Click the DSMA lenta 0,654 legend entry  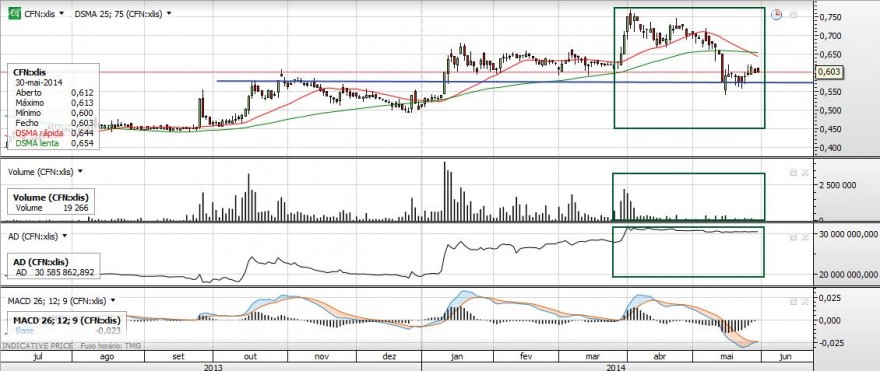click(54, 143)
